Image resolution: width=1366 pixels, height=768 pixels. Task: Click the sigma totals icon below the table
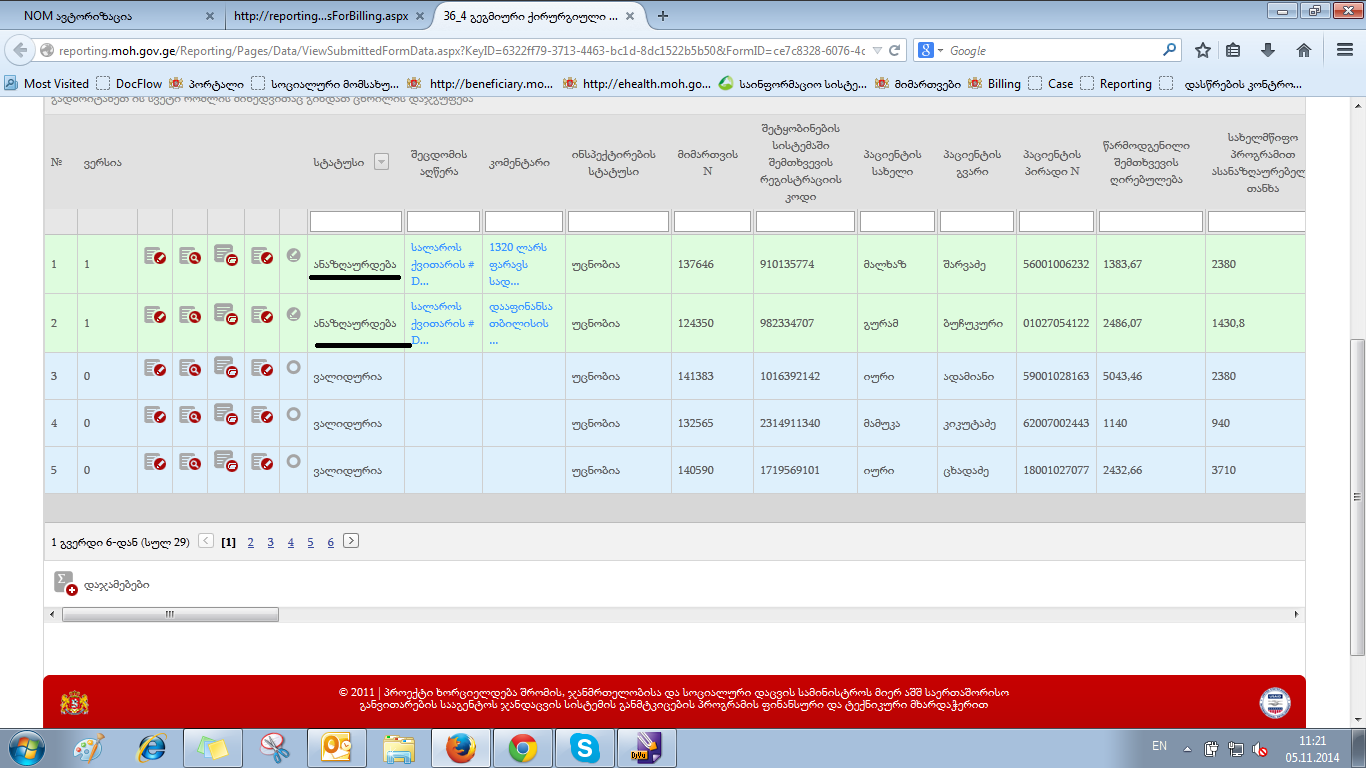pos(65,583)
